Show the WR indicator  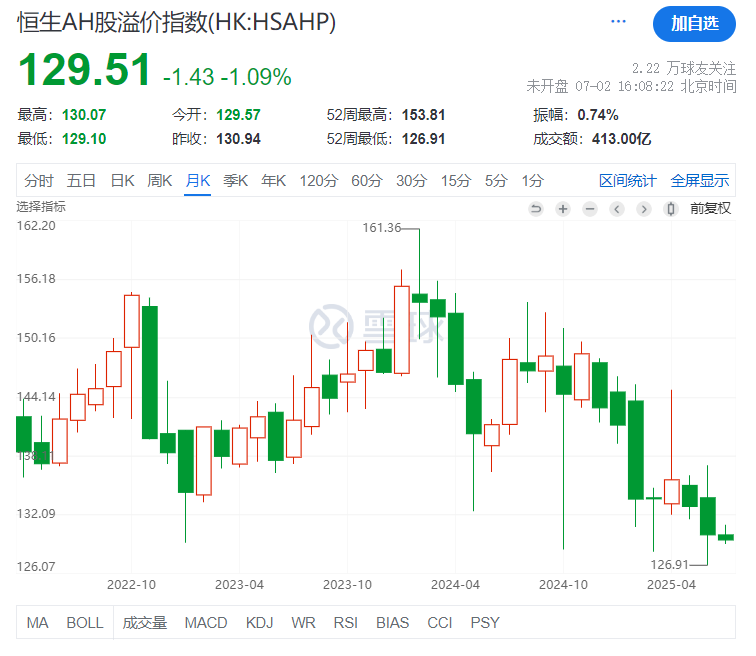303,623
